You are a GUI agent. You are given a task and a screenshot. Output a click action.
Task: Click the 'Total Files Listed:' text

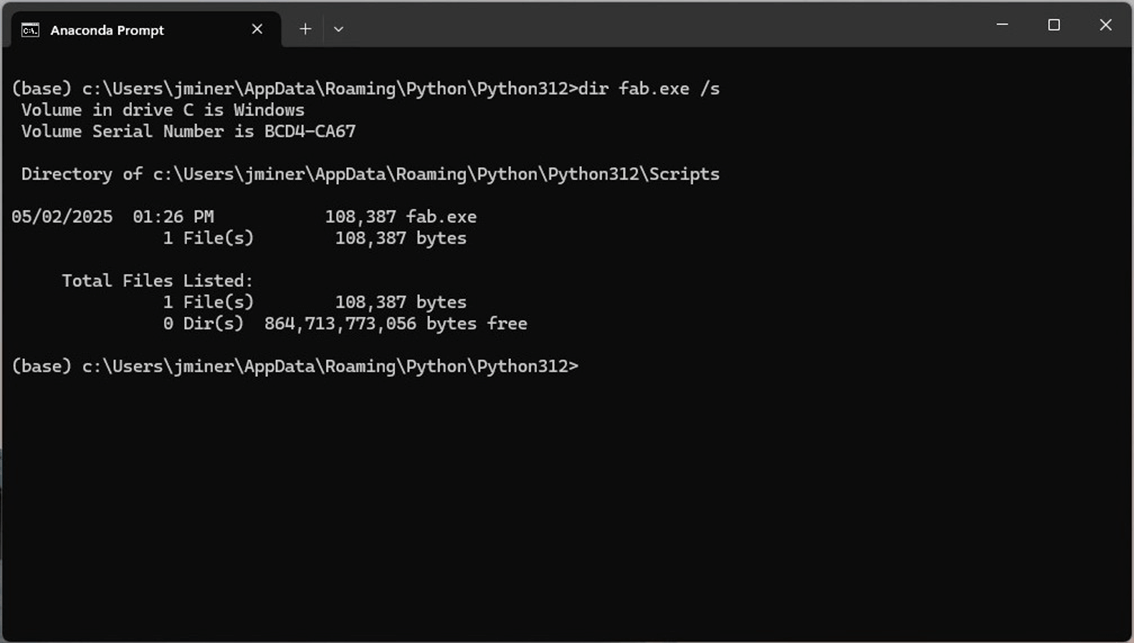157,281
